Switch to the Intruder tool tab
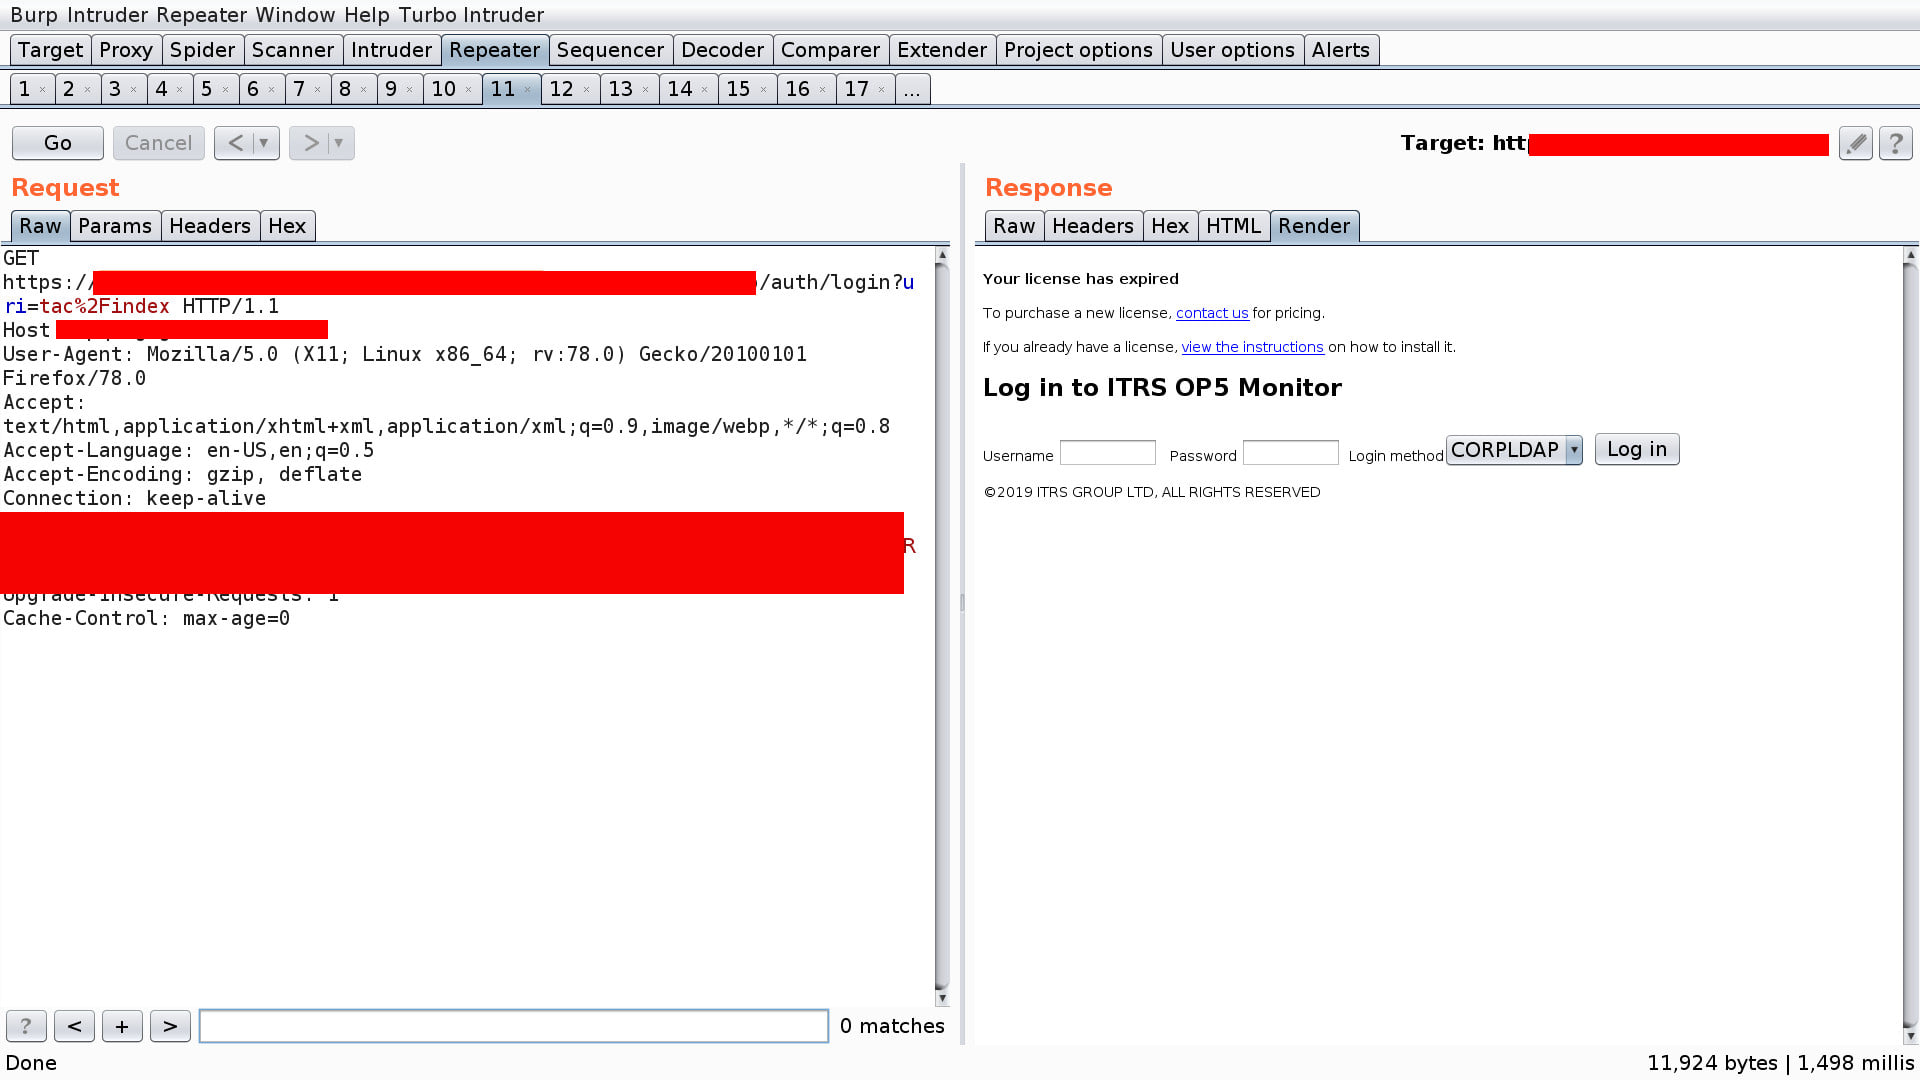Screen dimensions: 1920x1080 pos(391,50)
